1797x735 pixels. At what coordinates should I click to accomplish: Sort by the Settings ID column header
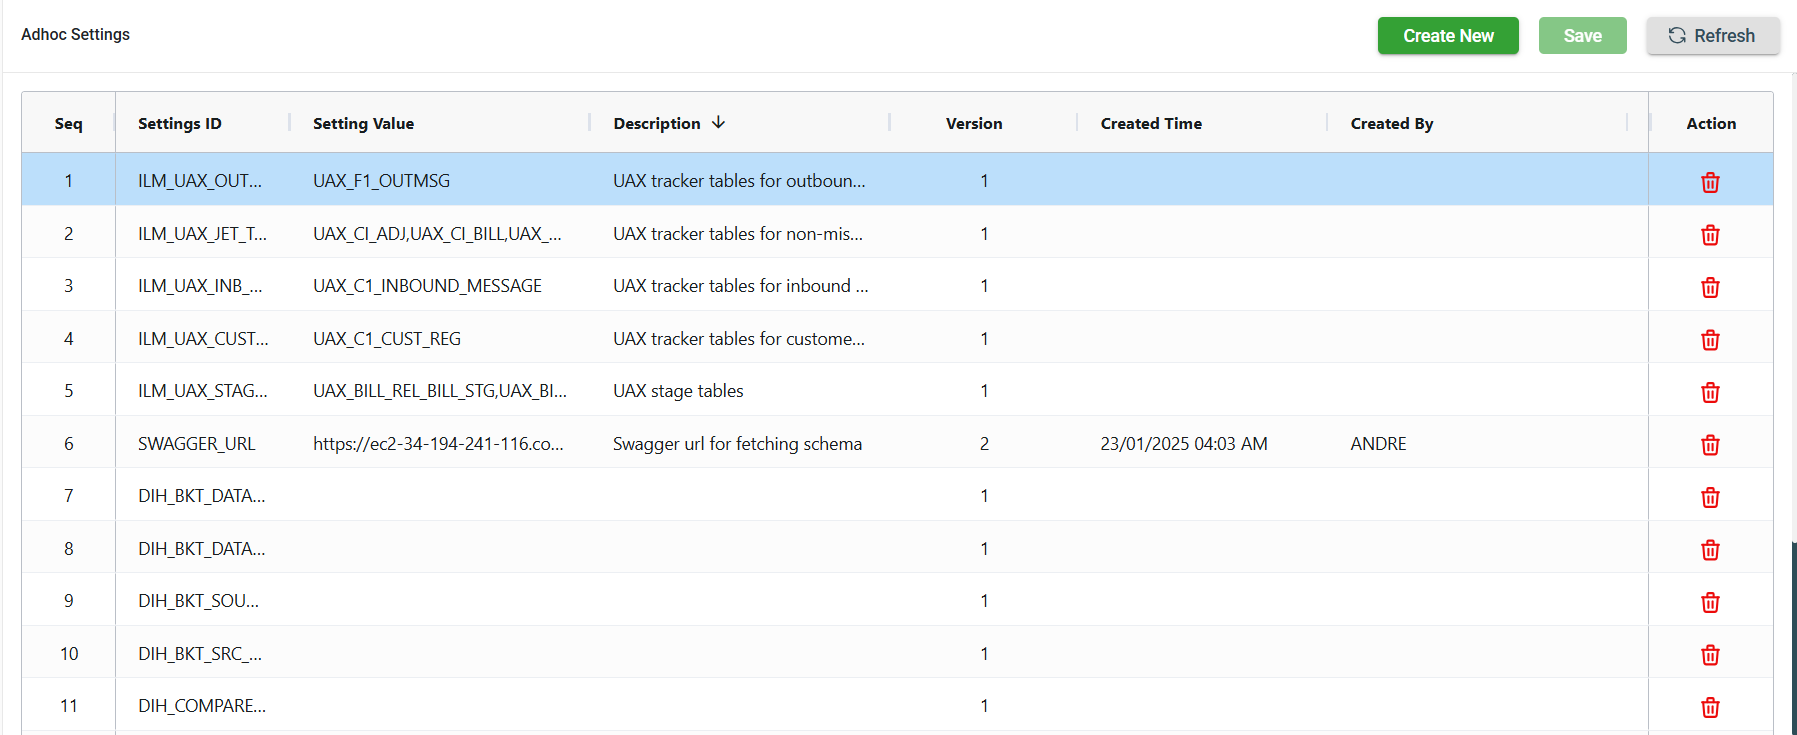point(180,124)
